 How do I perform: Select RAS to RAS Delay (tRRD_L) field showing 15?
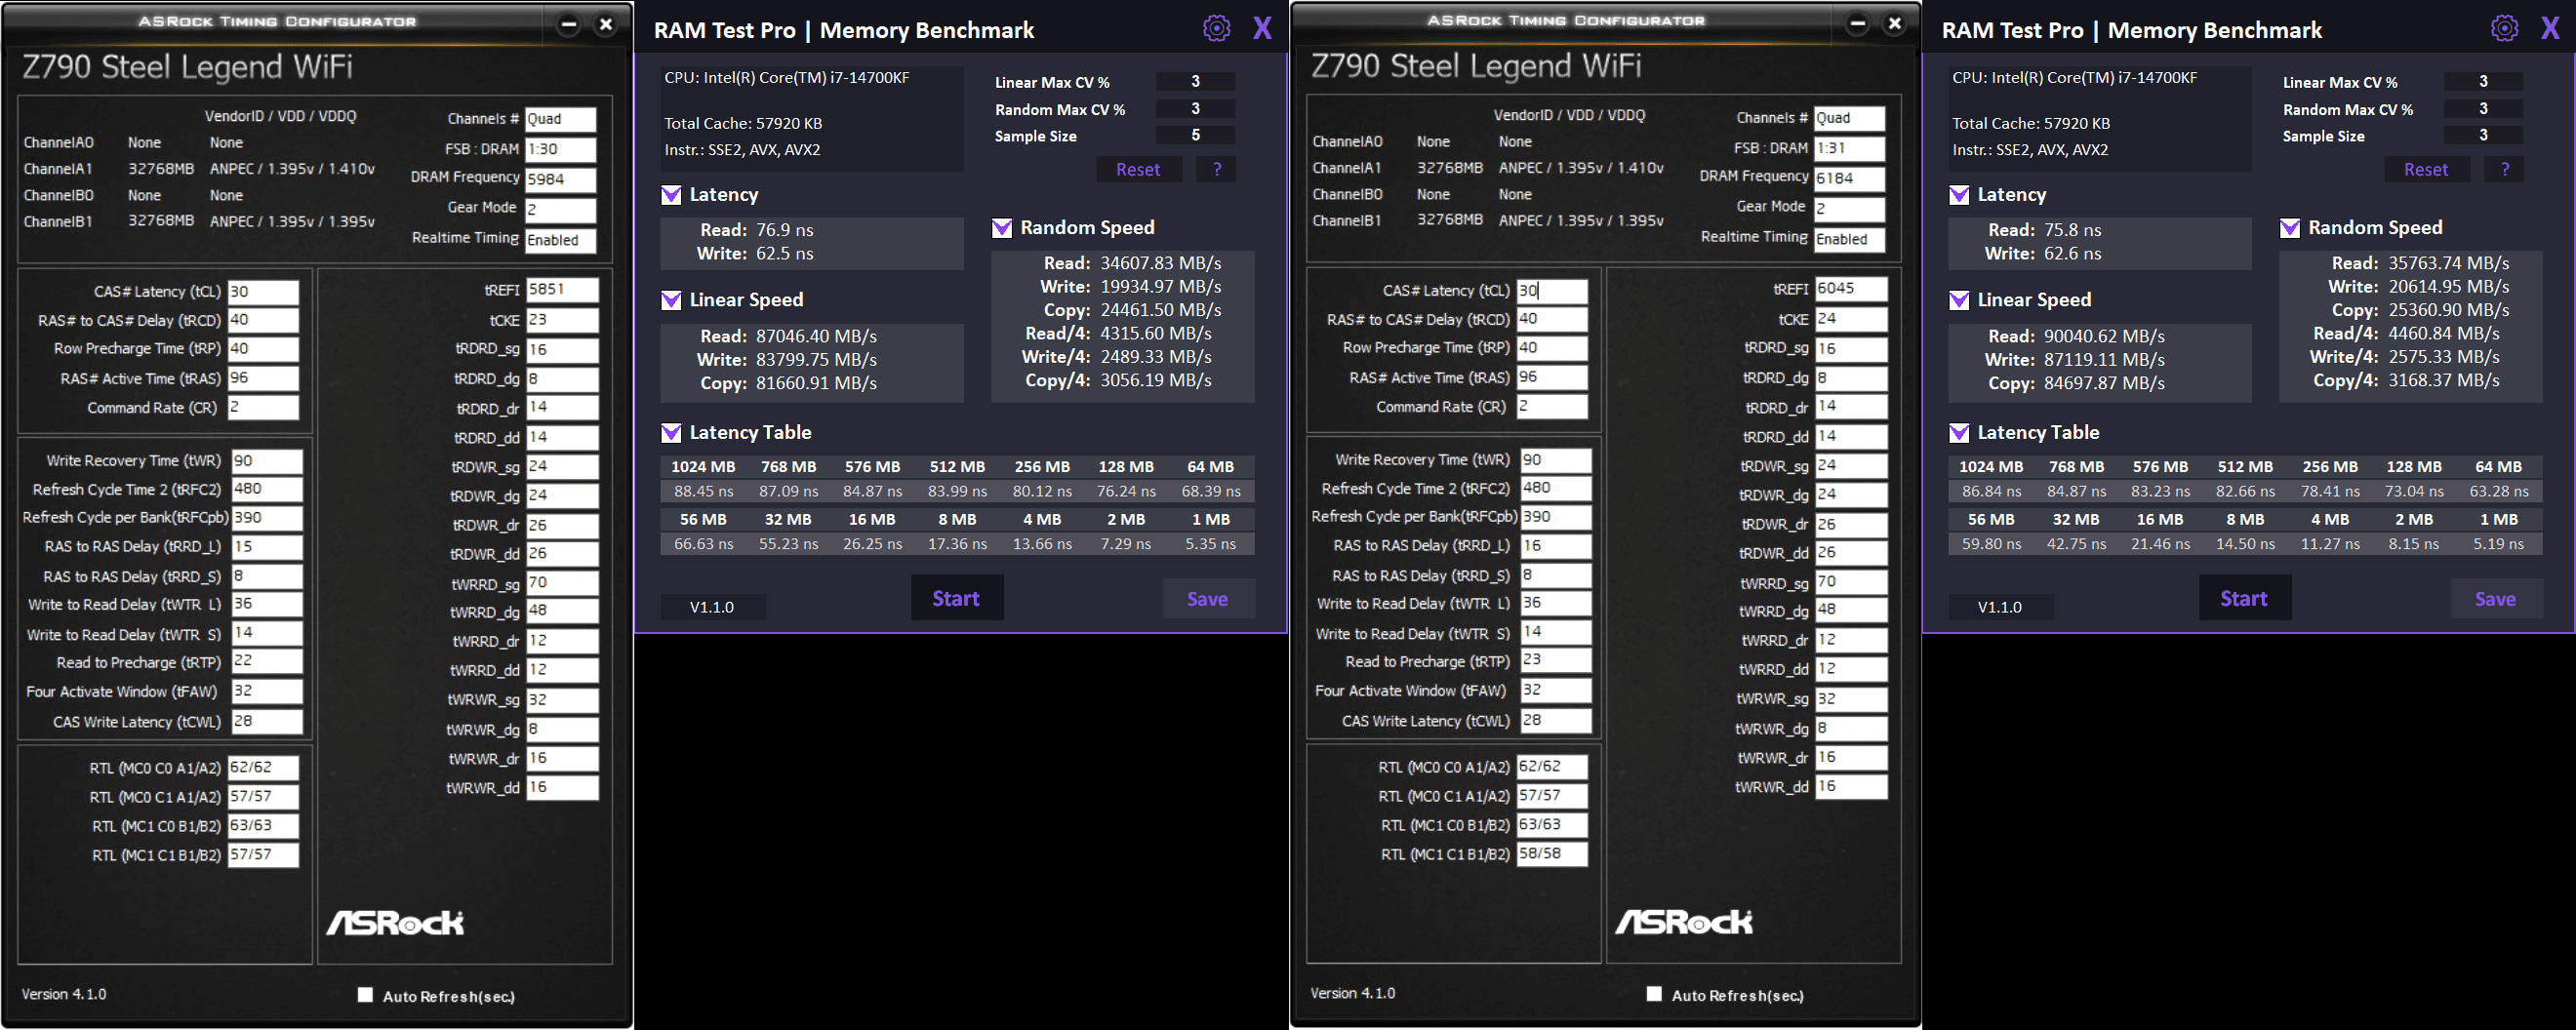coord(267,547)
